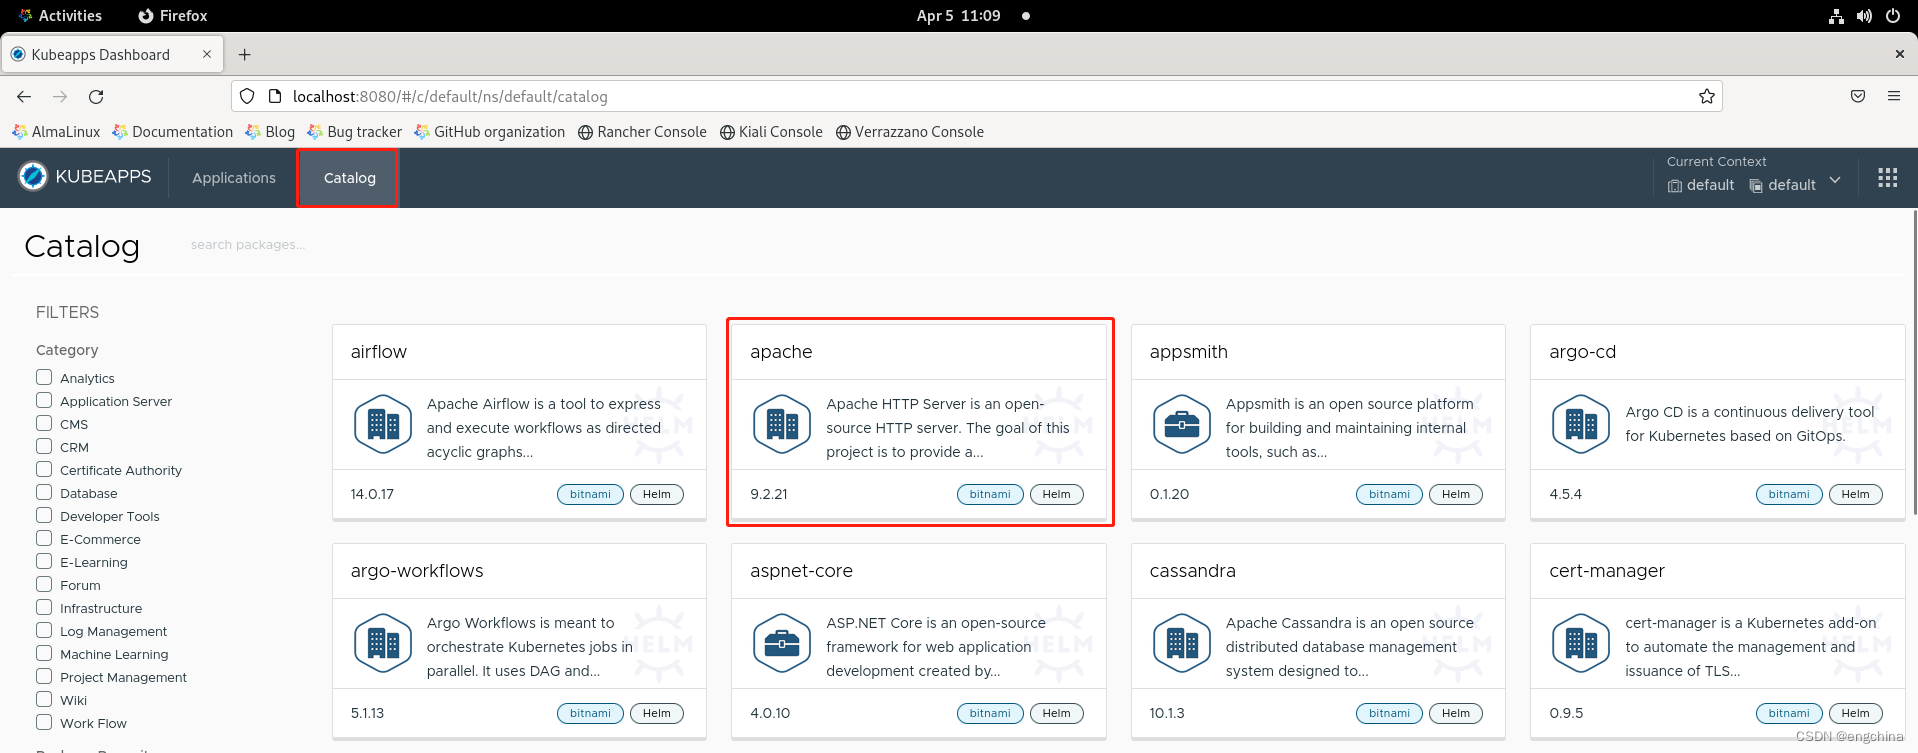Open the airflow package title
1918x753 pixels.
378,352
